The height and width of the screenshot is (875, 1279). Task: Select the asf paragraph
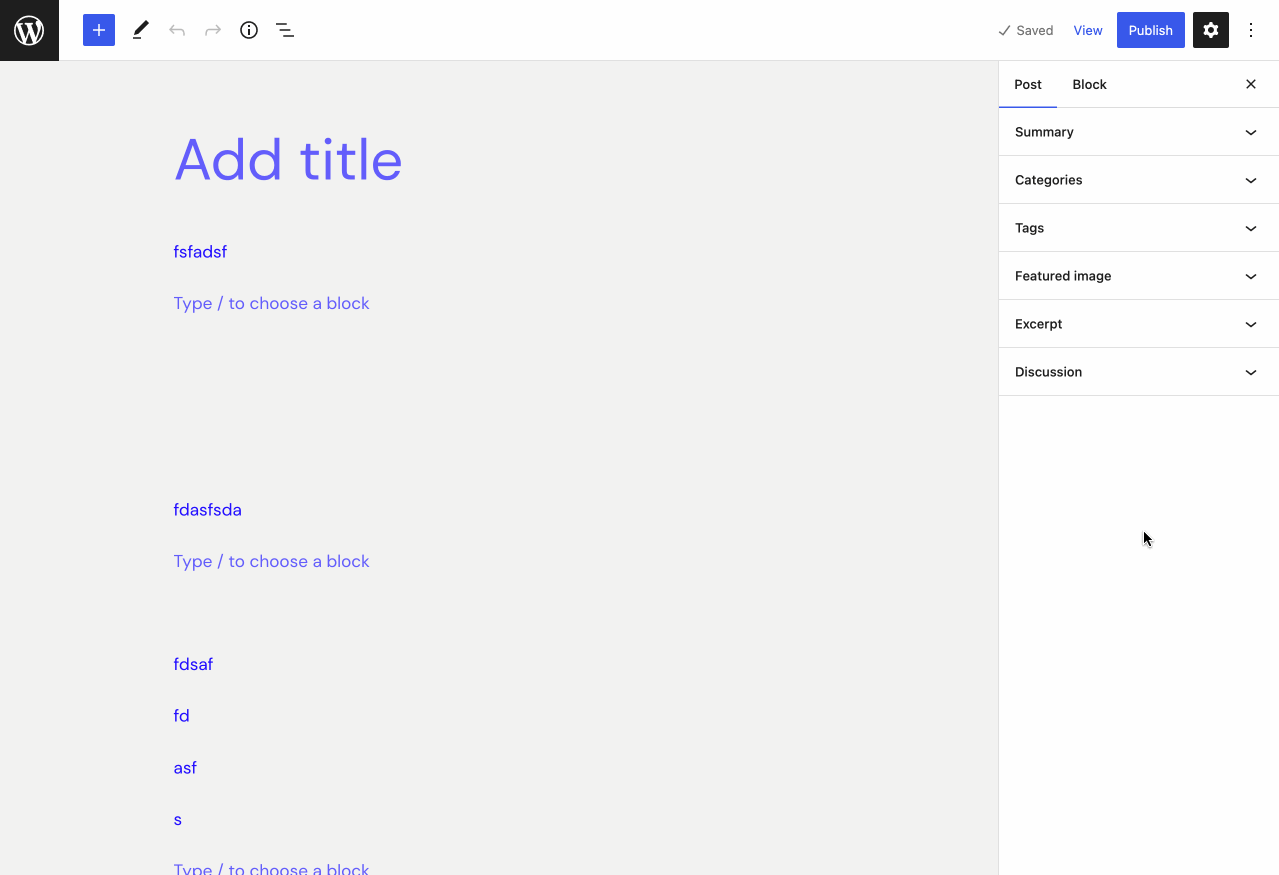[185, 768]
